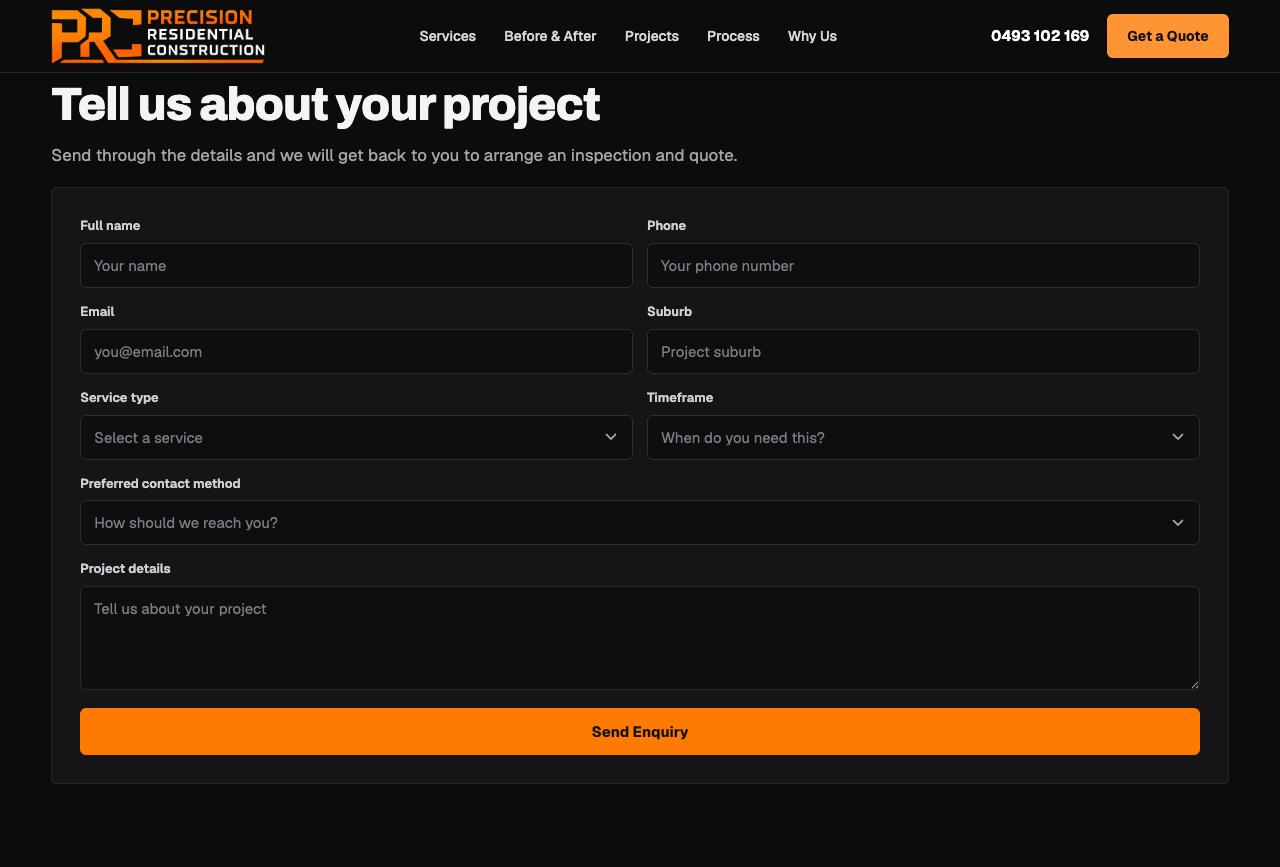
Task: Focus the Phone number input field
Action: tap(923, 266)
